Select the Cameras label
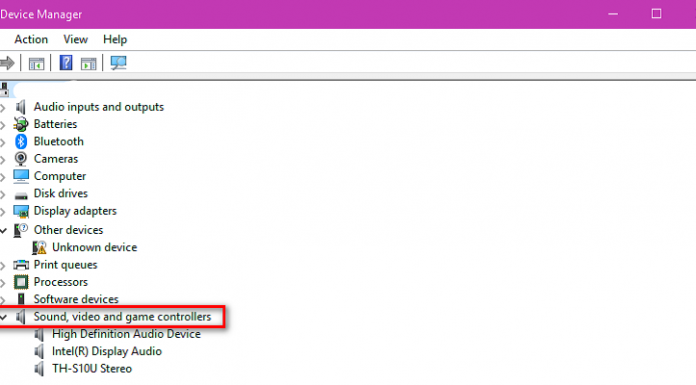696x385 pixels. (56, 159)
